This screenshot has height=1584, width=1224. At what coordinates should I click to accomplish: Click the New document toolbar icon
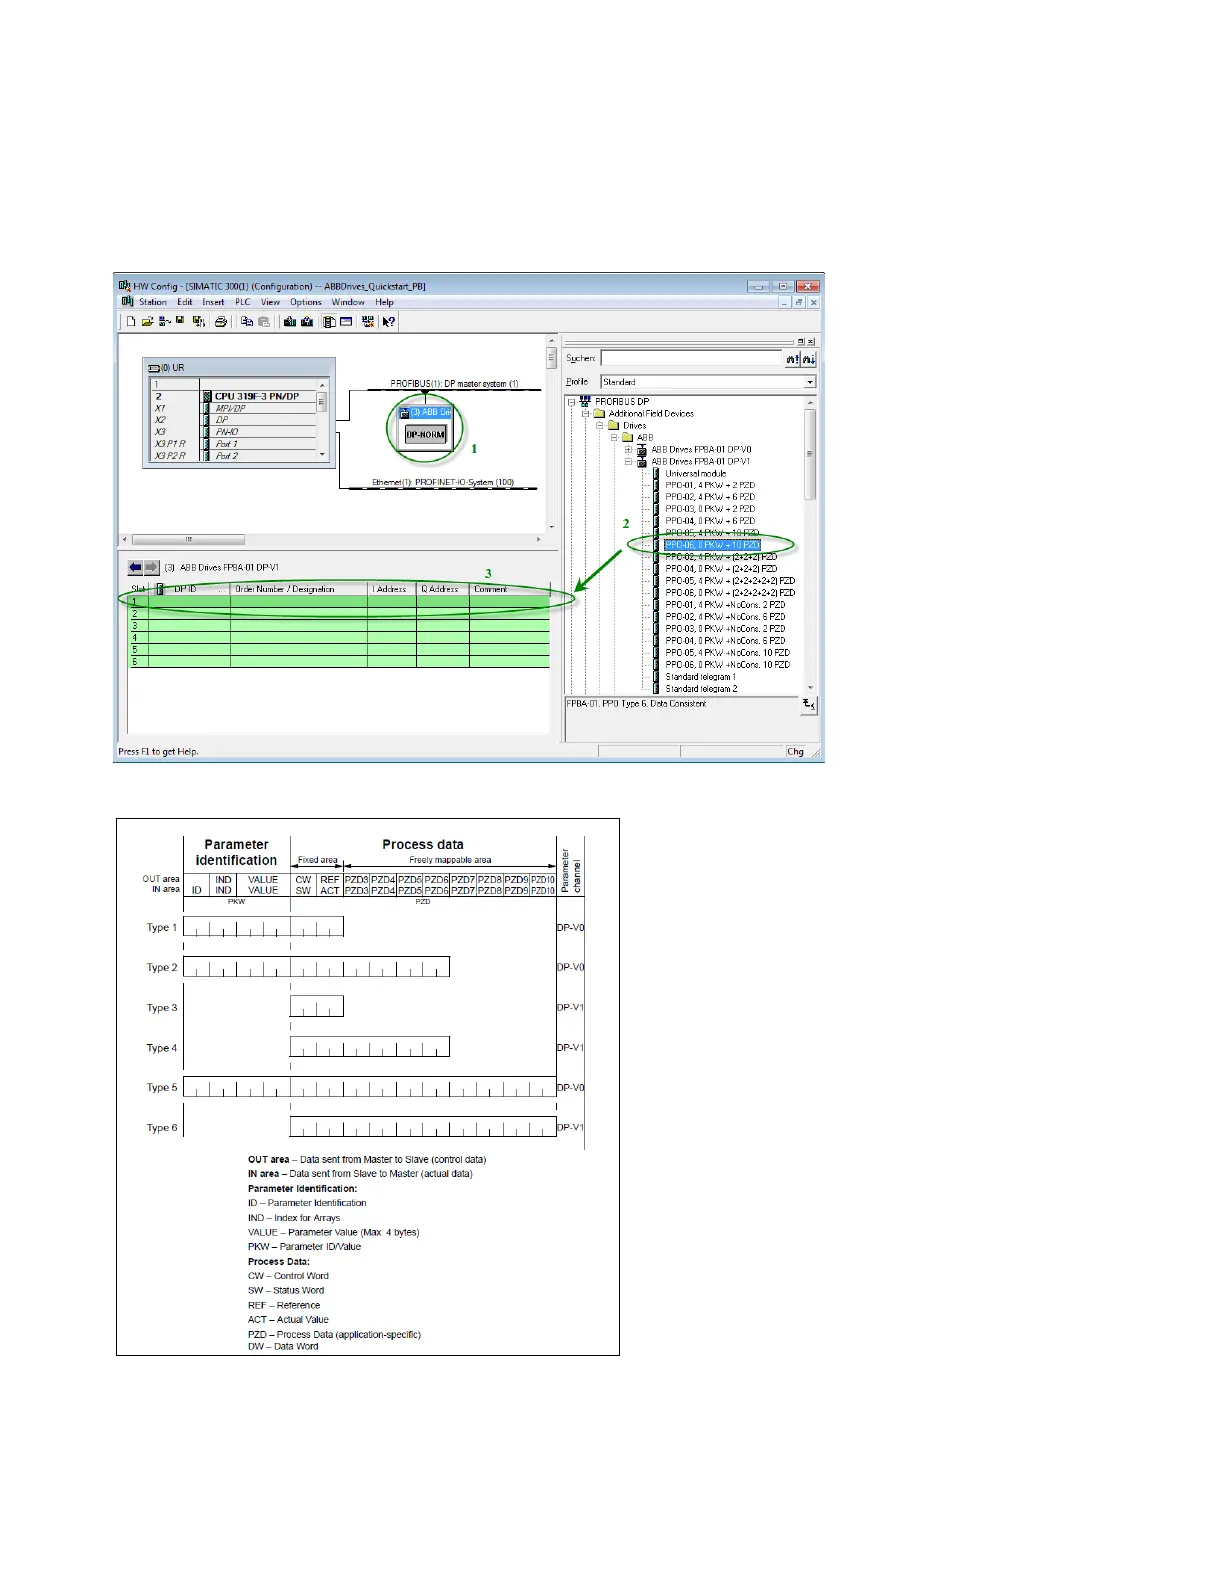click(131, 322)
